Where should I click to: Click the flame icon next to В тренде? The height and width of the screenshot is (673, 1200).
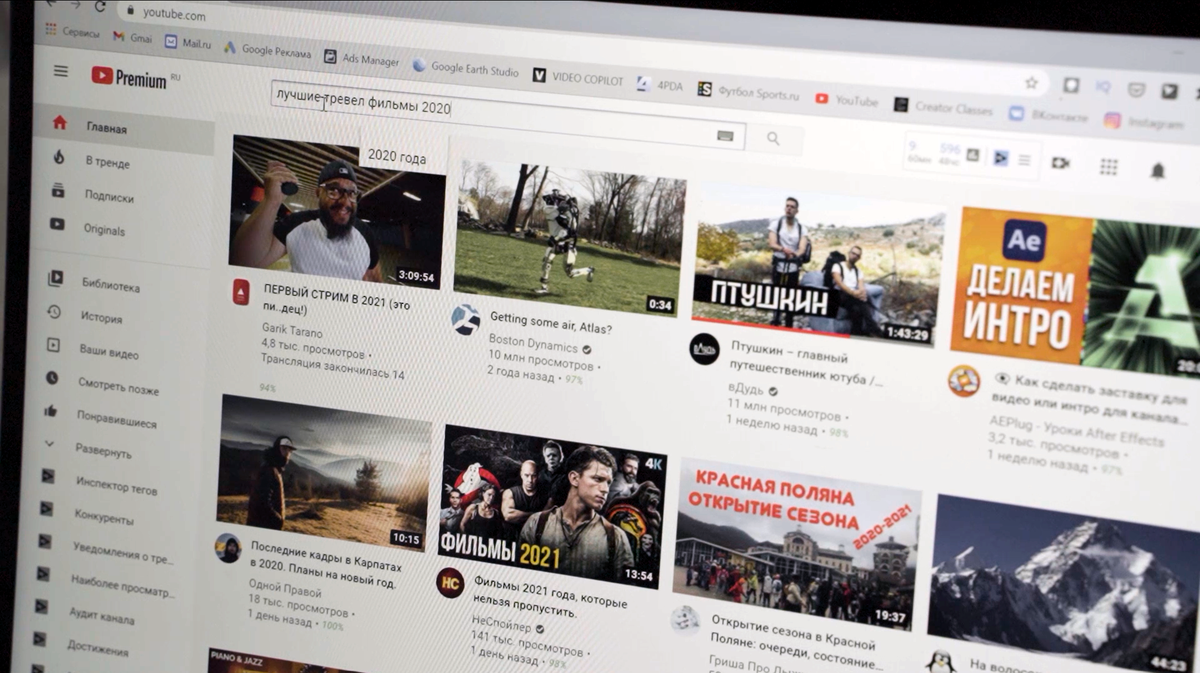[58, 157]
